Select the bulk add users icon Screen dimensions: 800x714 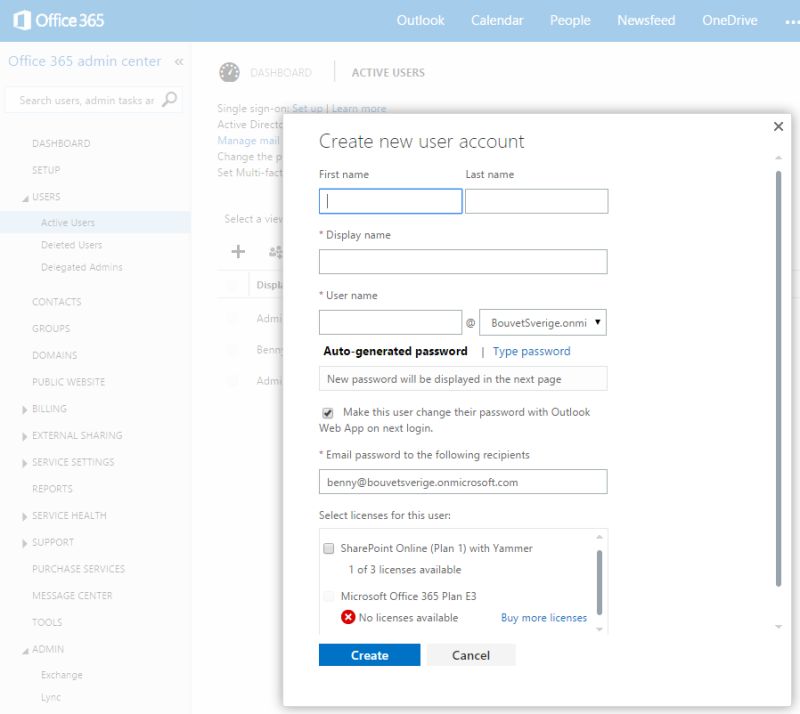click(x=277, y=252)
